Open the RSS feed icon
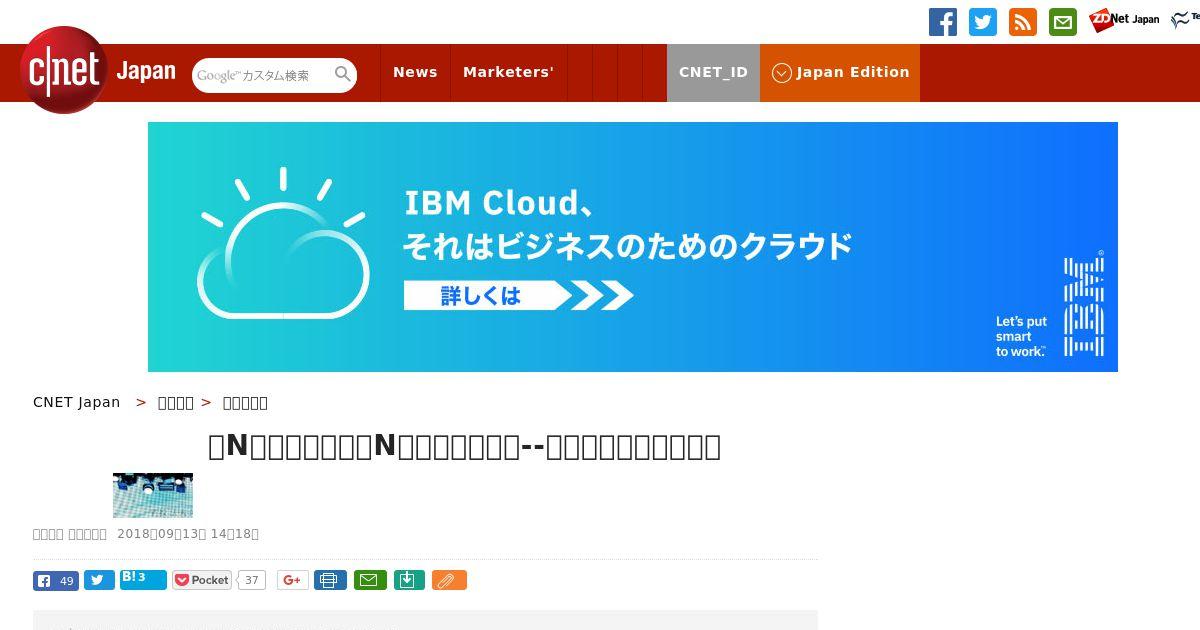Image resolution: width=1200 pixels, height=630 pixels. (x=1023, y=22)
